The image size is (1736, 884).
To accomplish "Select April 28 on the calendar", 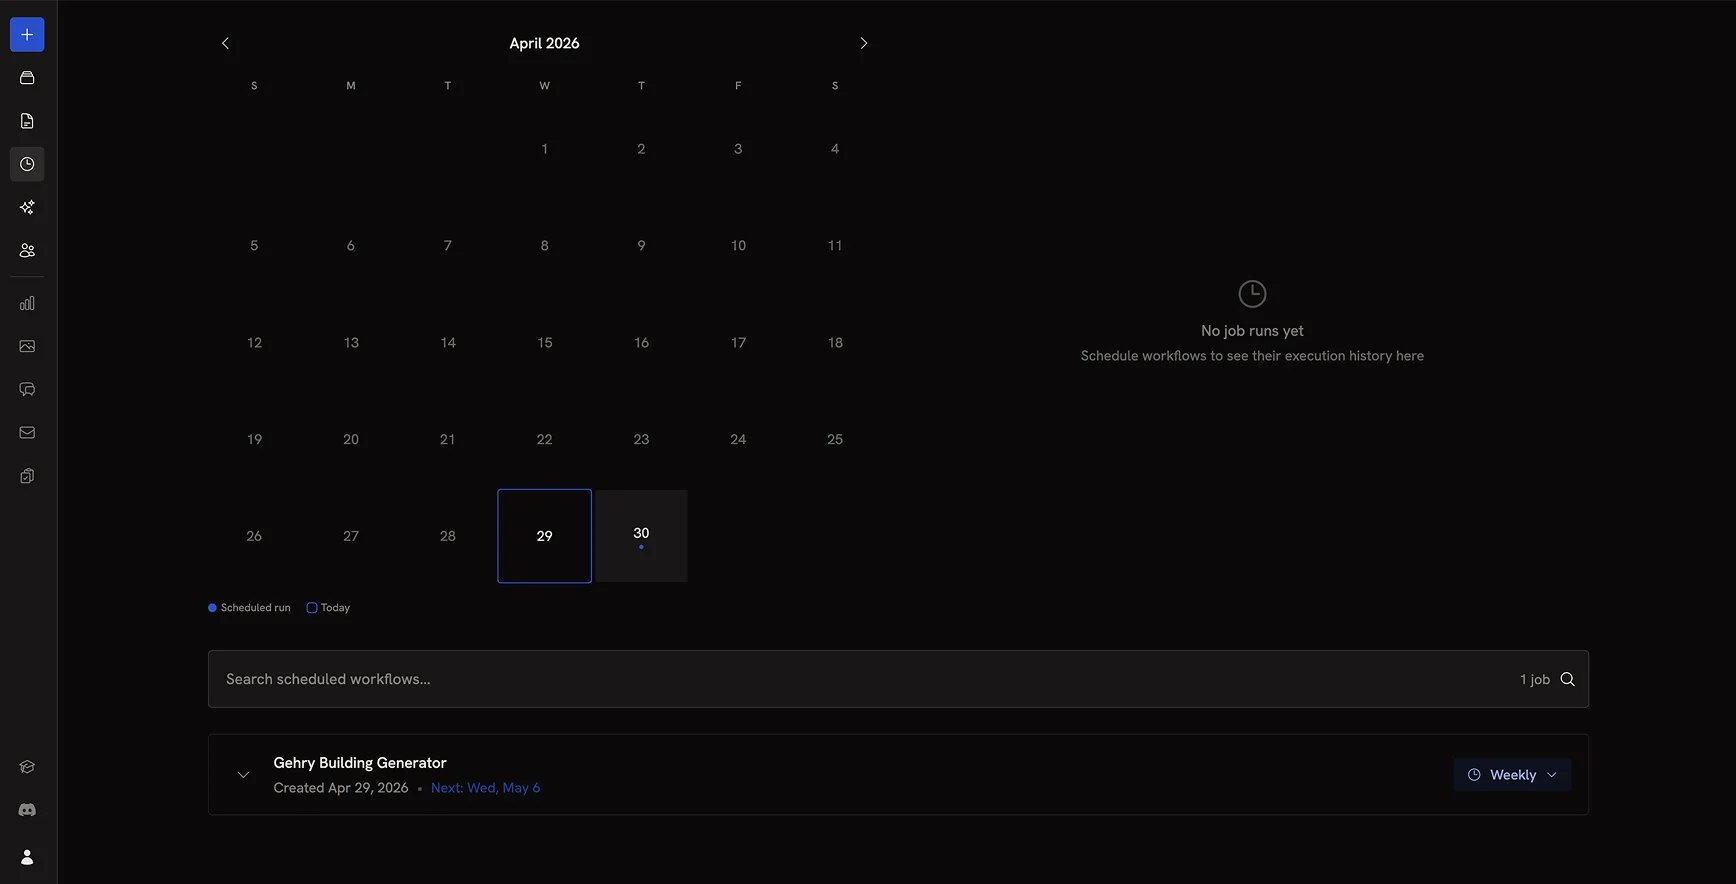I will tap(447, 536).
